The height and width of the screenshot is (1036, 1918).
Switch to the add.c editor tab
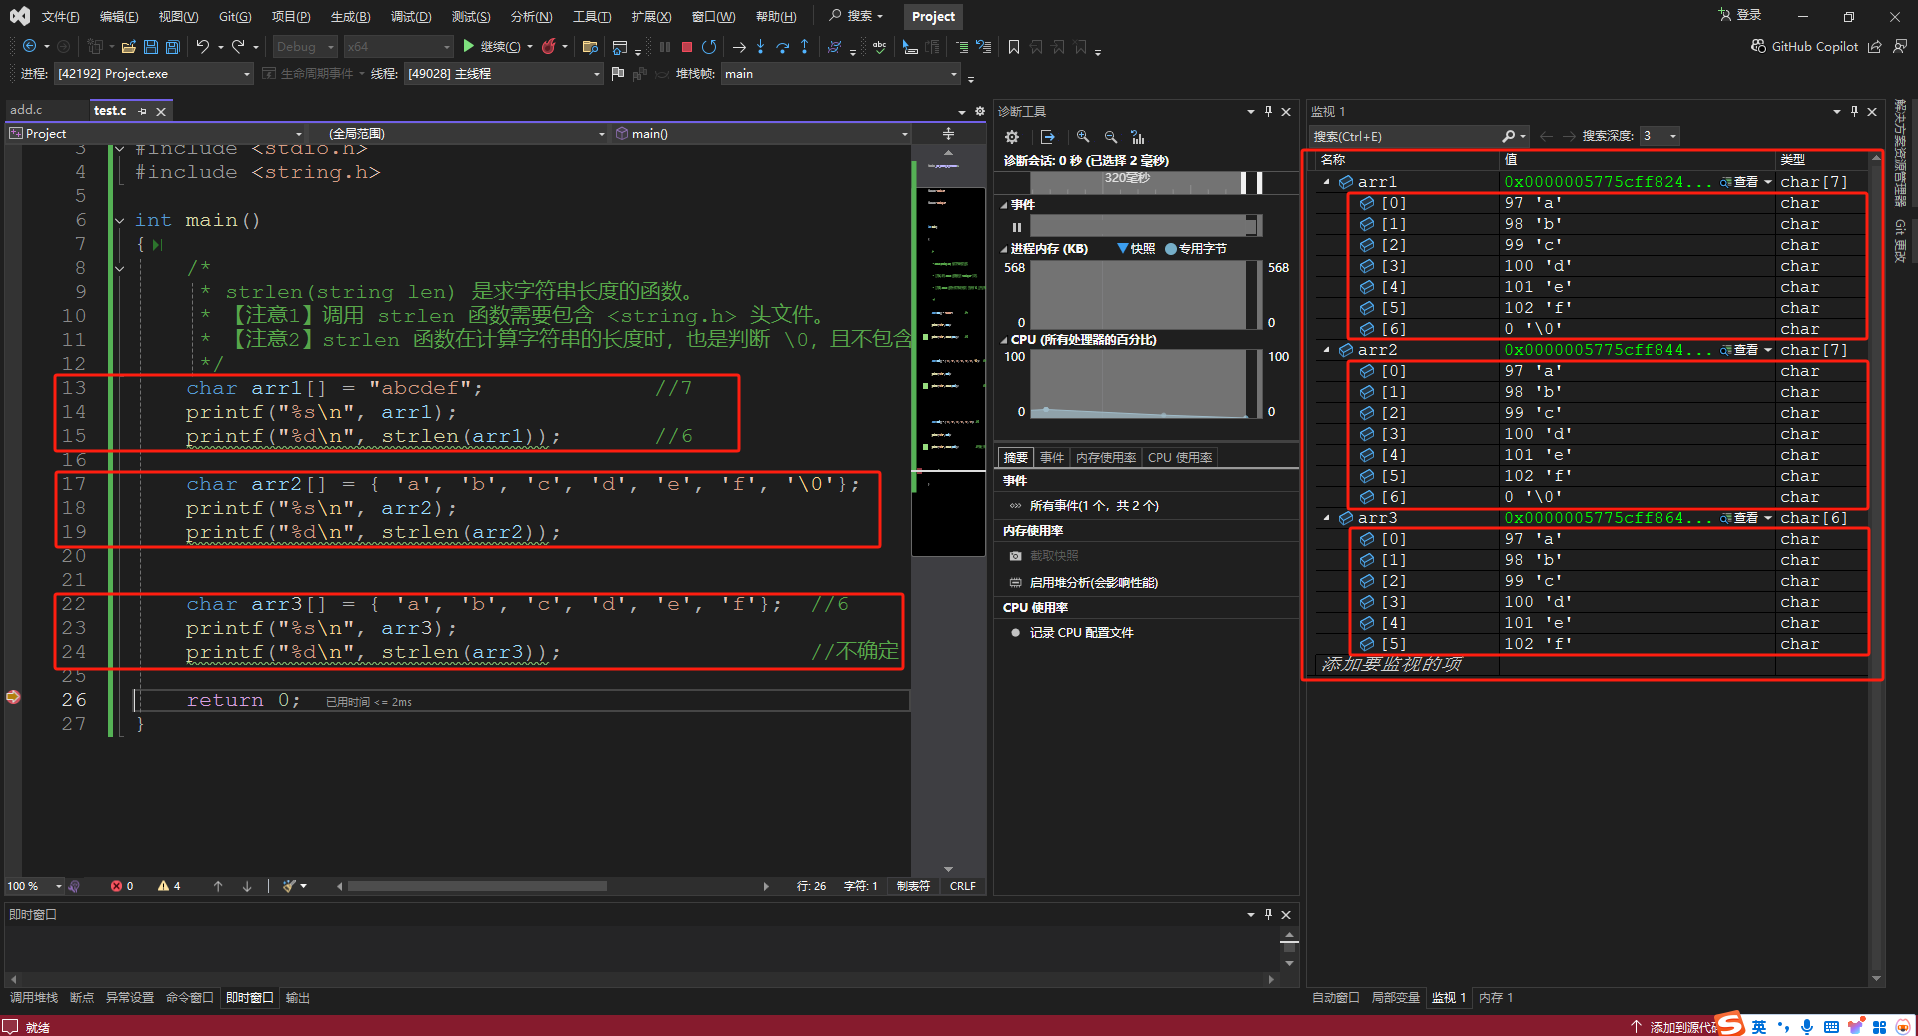point(27,110)
